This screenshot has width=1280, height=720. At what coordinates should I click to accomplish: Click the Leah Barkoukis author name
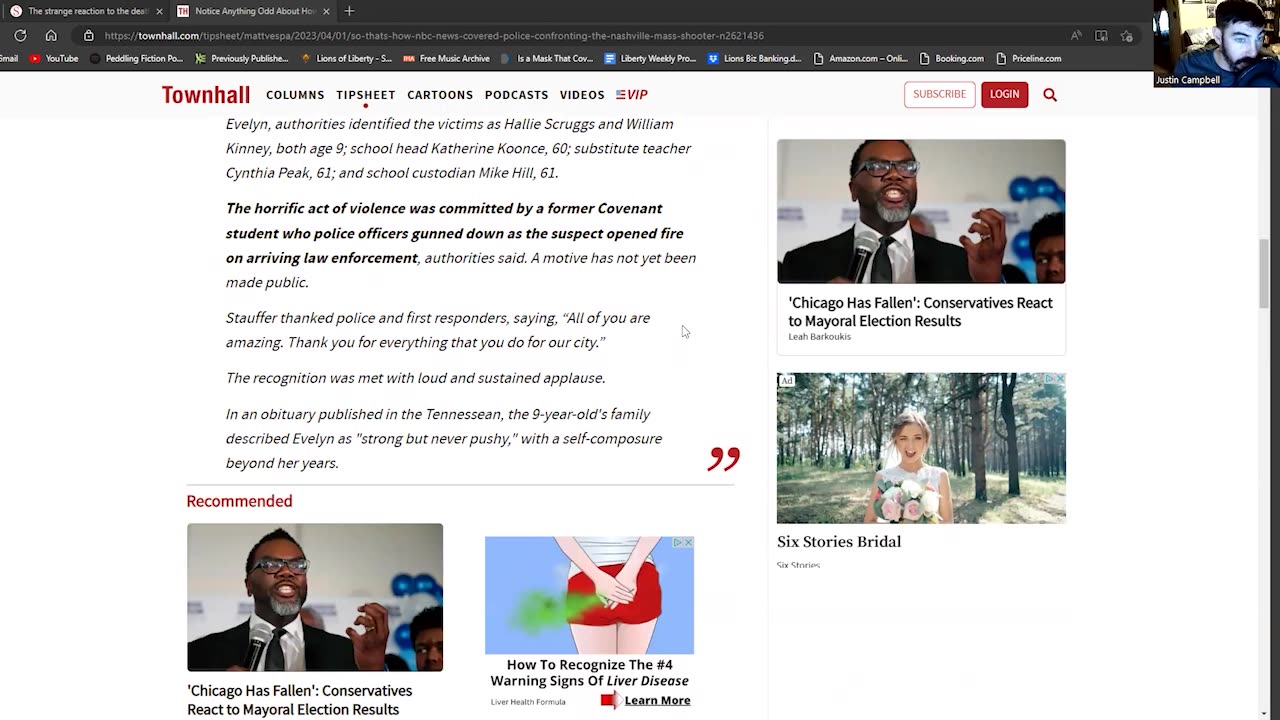[819, 337]
